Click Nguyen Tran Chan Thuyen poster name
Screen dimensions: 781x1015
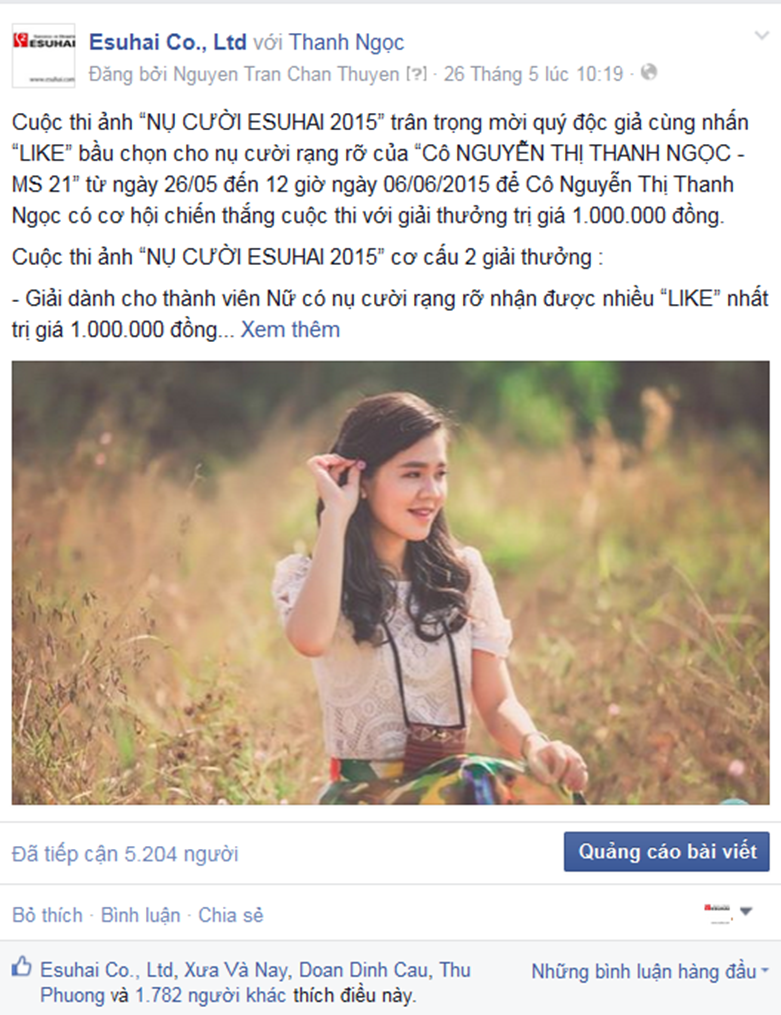(x=286, y=74)
